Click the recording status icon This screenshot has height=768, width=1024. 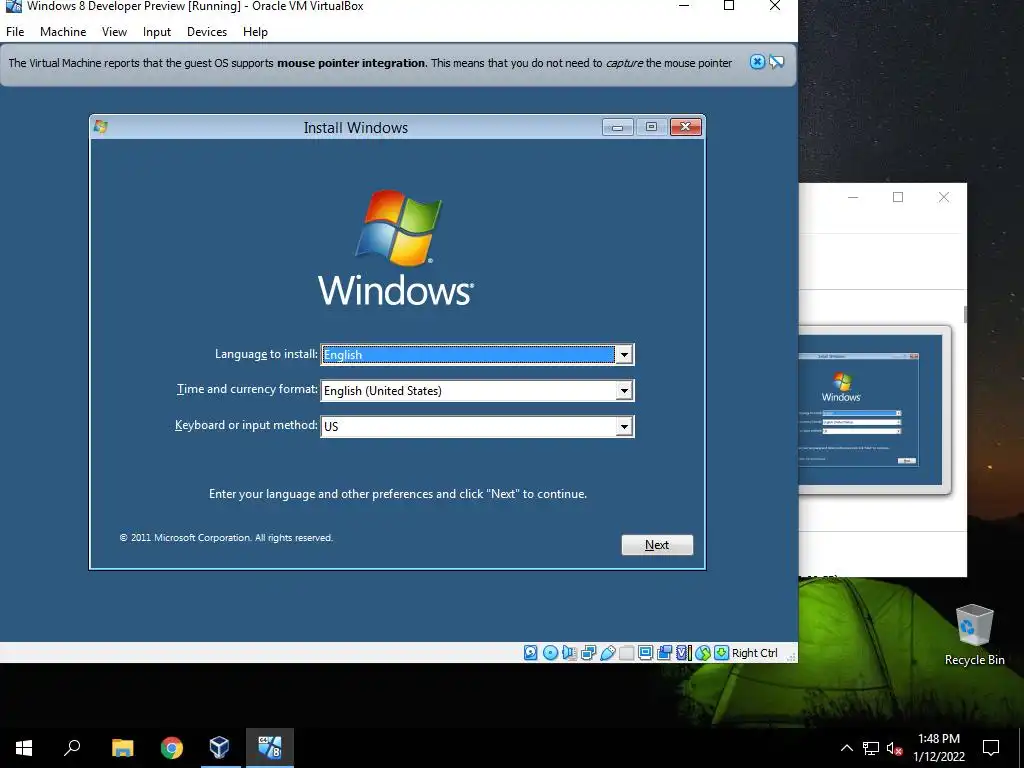tap(664, 652)
